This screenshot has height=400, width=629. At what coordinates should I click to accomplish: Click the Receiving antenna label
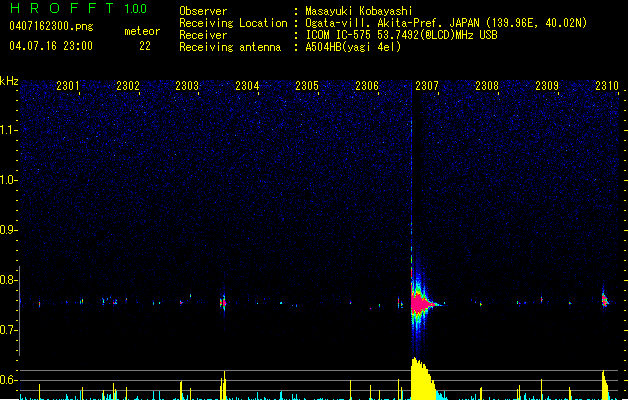pyautogui.click(x=230, y=47)
